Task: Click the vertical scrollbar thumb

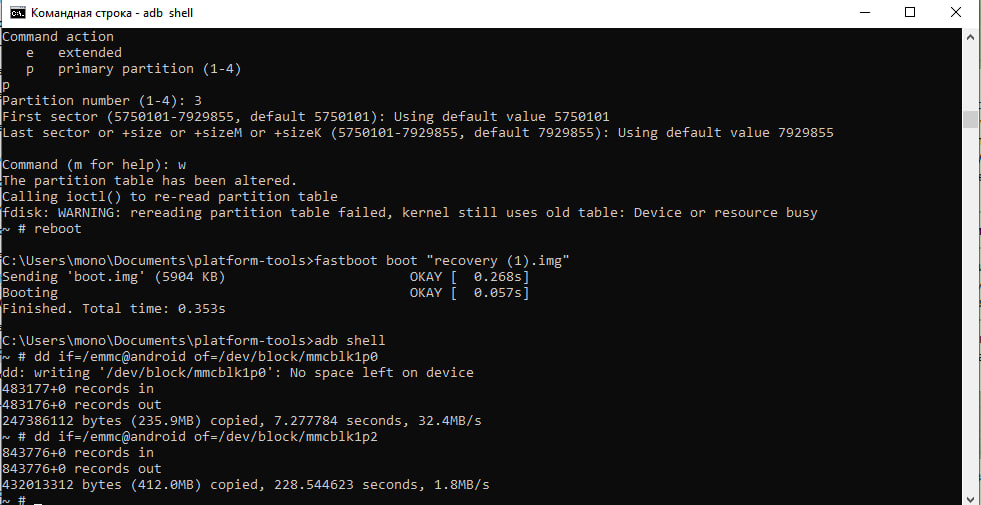Action: [x=970, y=119]
